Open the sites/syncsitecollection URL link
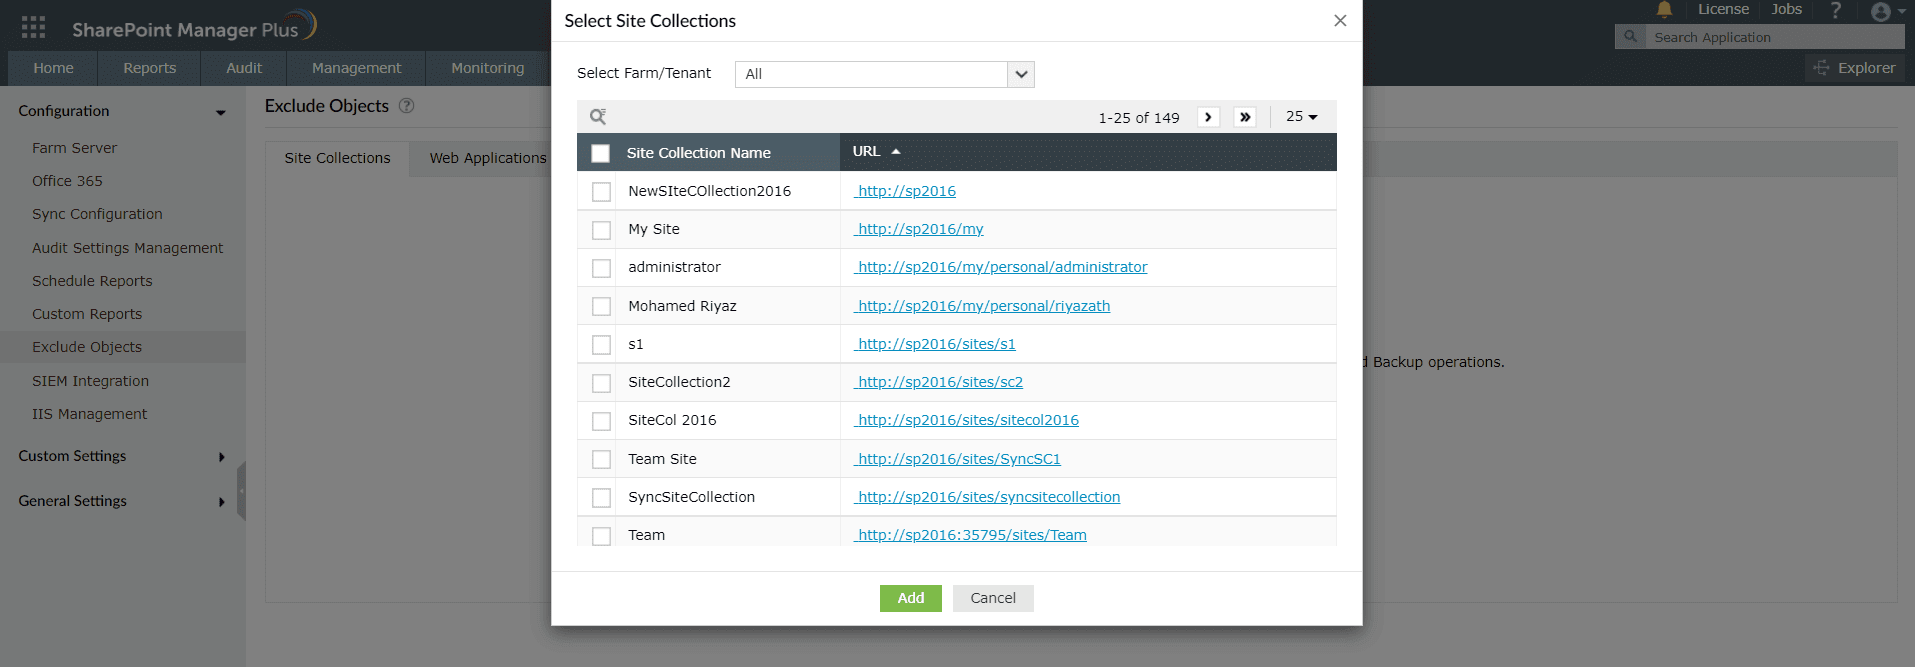 click(989, 497)
